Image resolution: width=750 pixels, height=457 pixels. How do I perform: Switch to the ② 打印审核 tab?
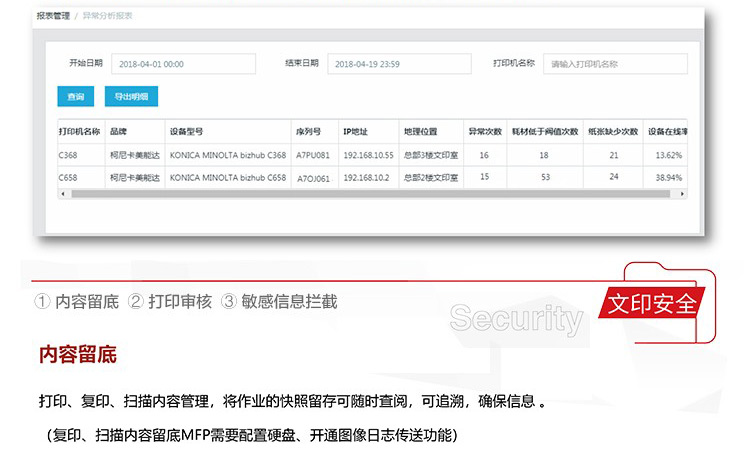click(x=170, y=301)
